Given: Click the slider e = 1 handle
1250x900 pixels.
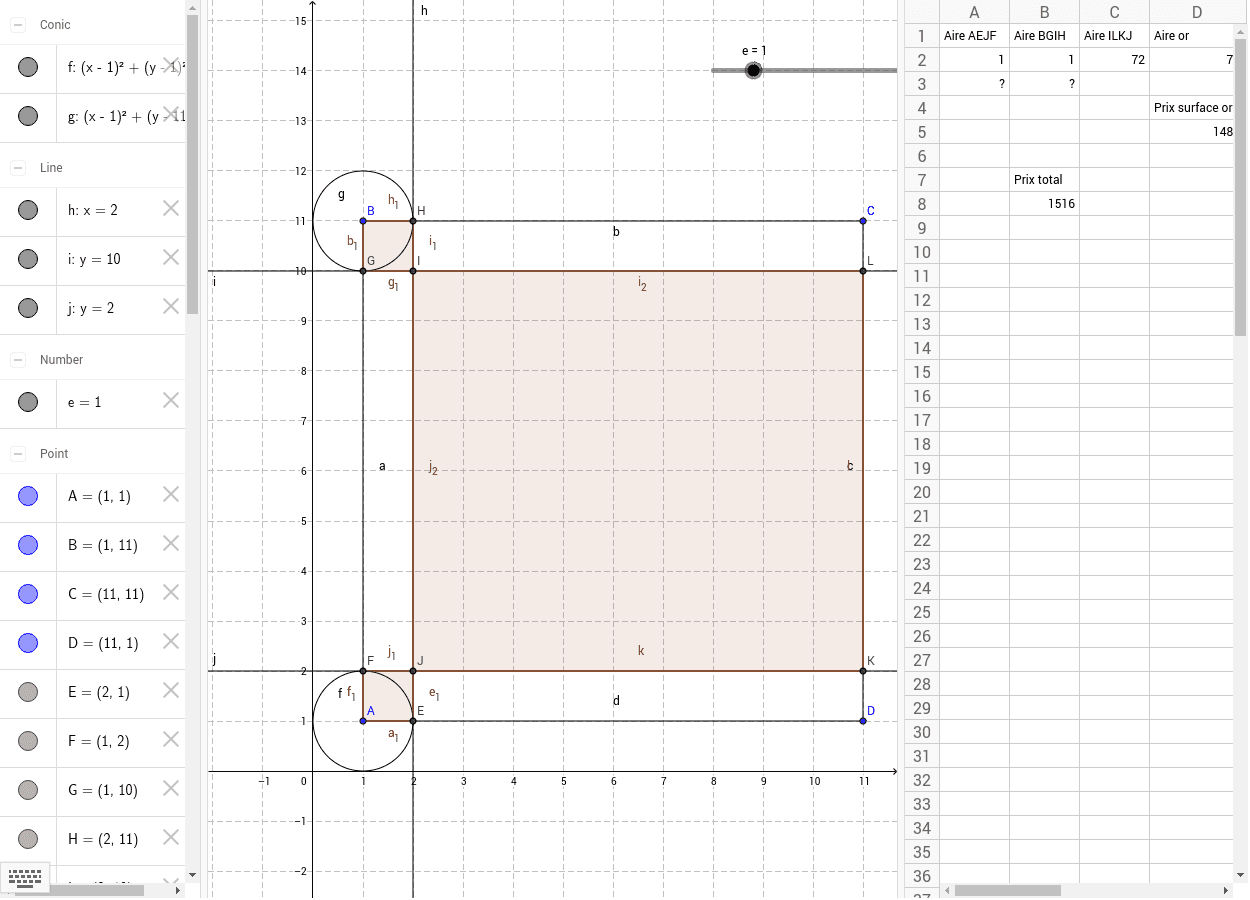Looking at the screenshot, I should coord(753,70).
